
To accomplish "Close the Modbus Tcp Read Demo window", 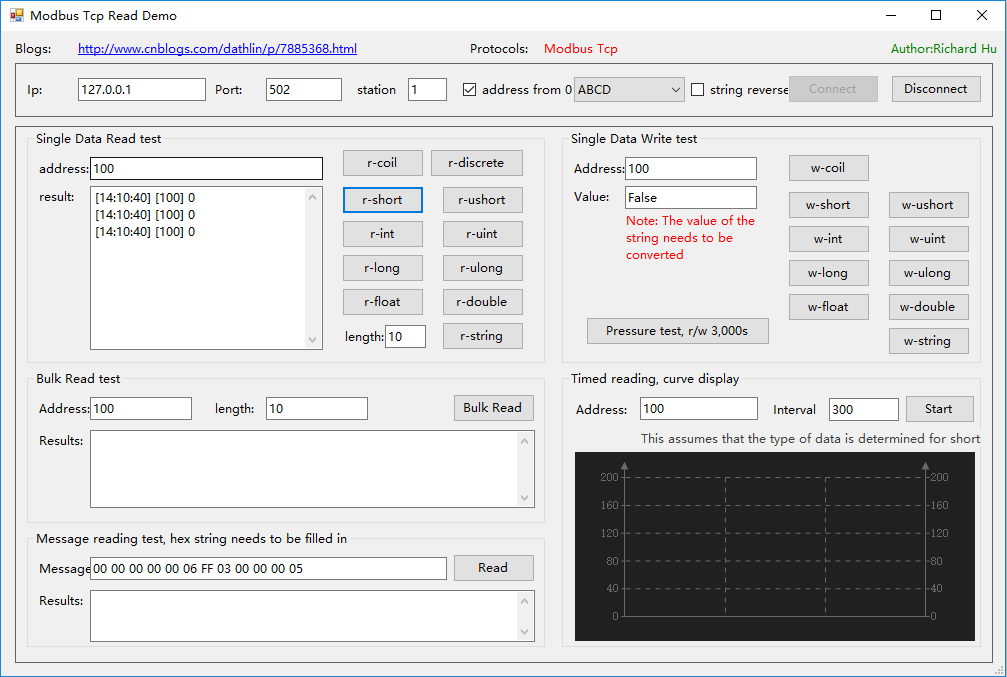I will [x=982, y=15].
